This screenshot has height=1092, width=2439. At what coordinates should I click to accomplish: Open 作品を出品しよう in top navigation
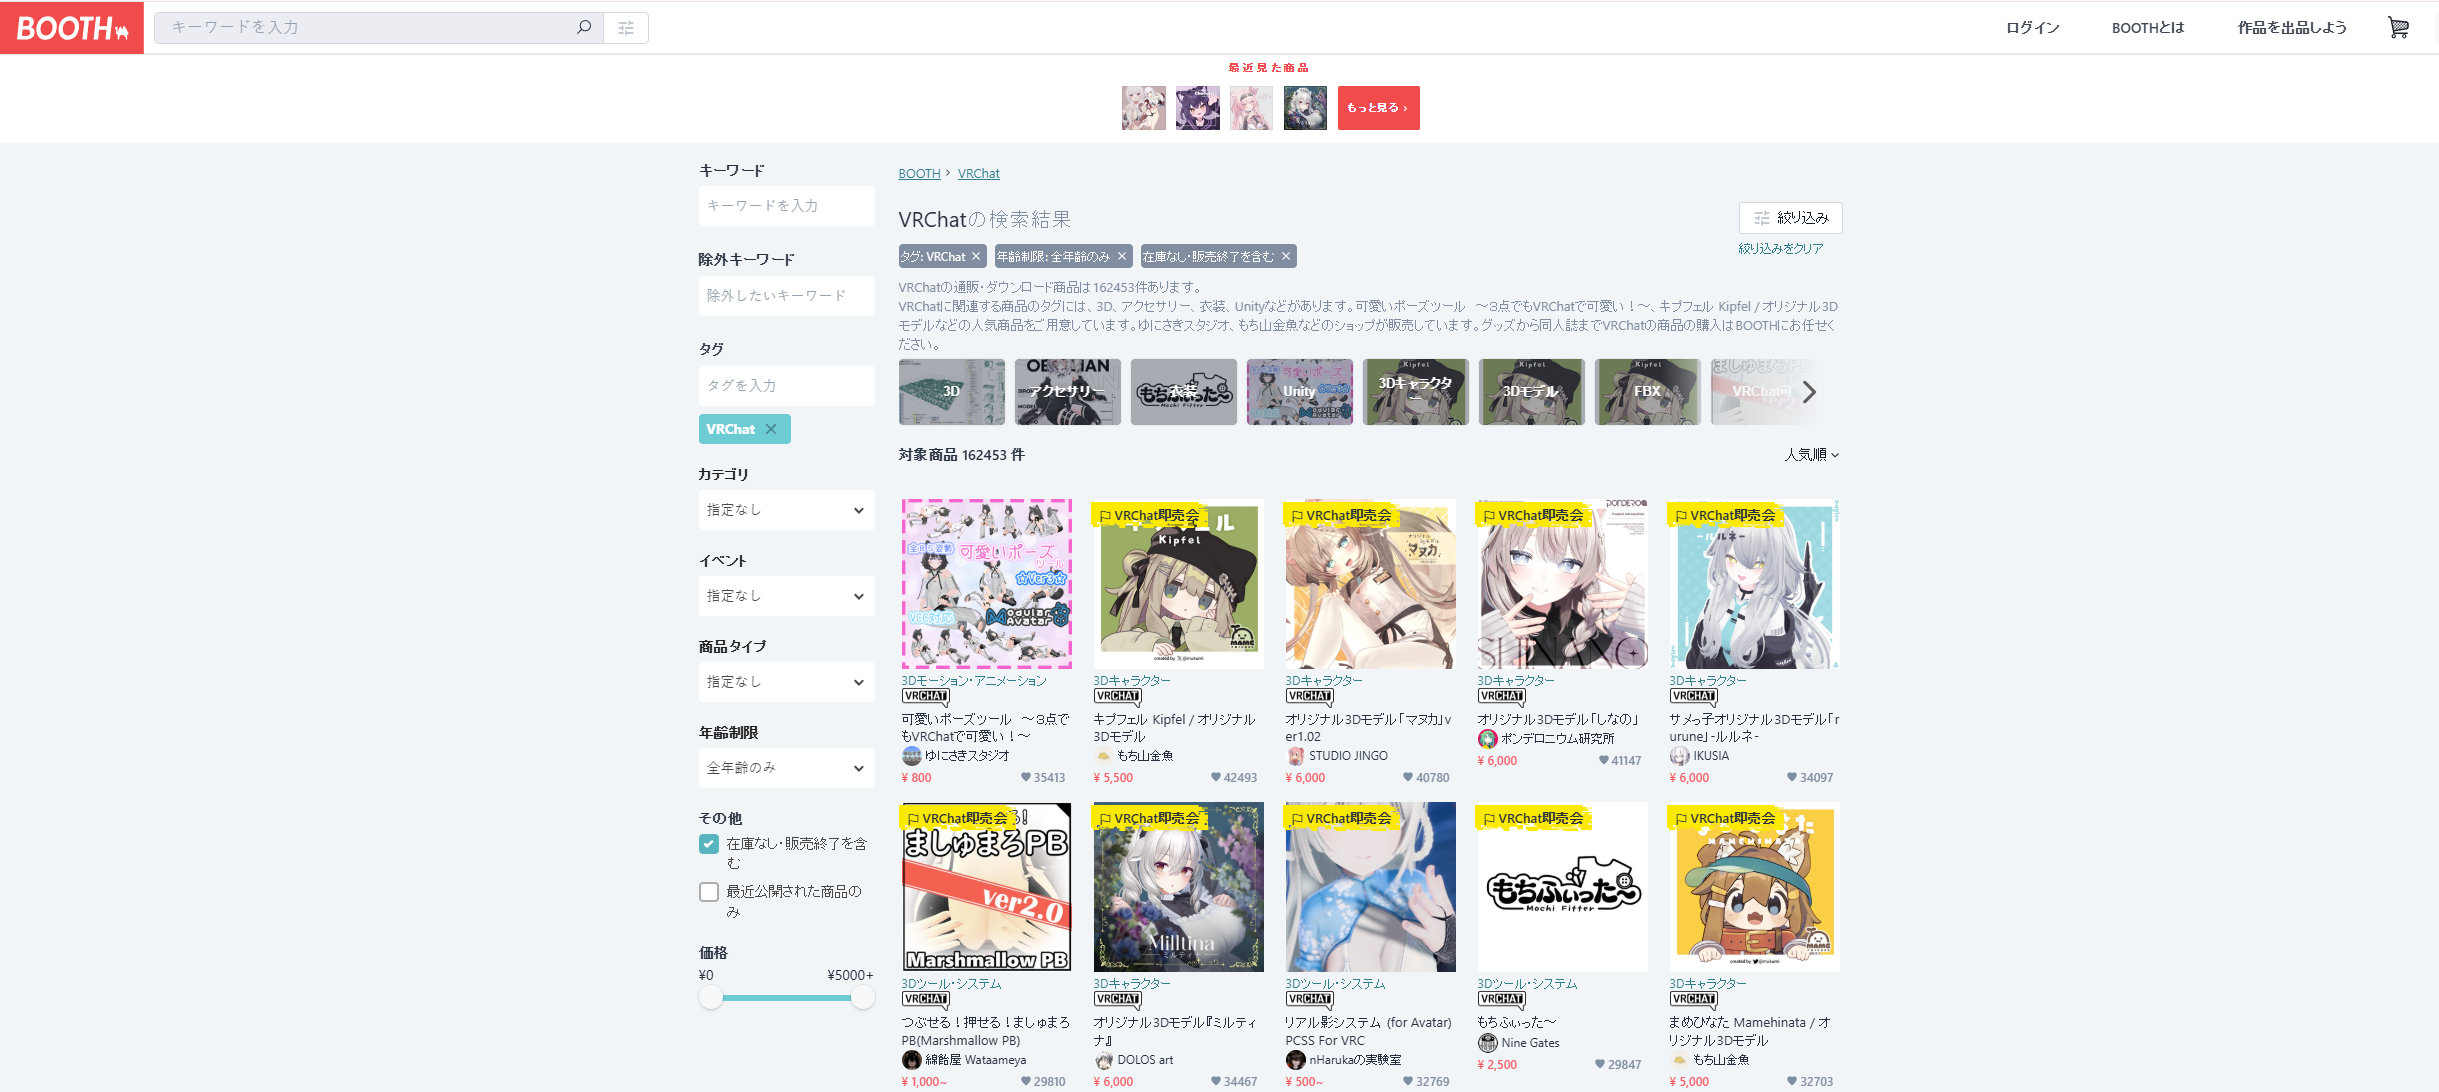point(2291,28)
